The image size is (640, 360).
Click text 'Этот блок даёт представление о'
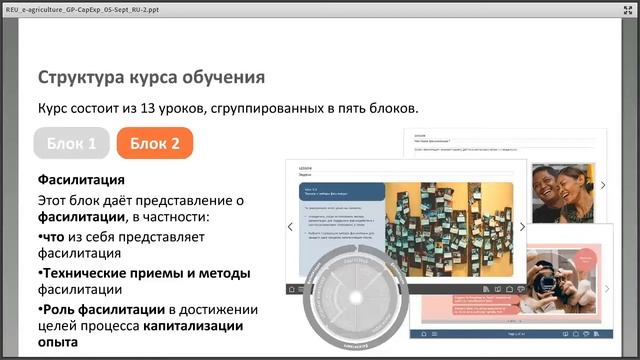141,200
